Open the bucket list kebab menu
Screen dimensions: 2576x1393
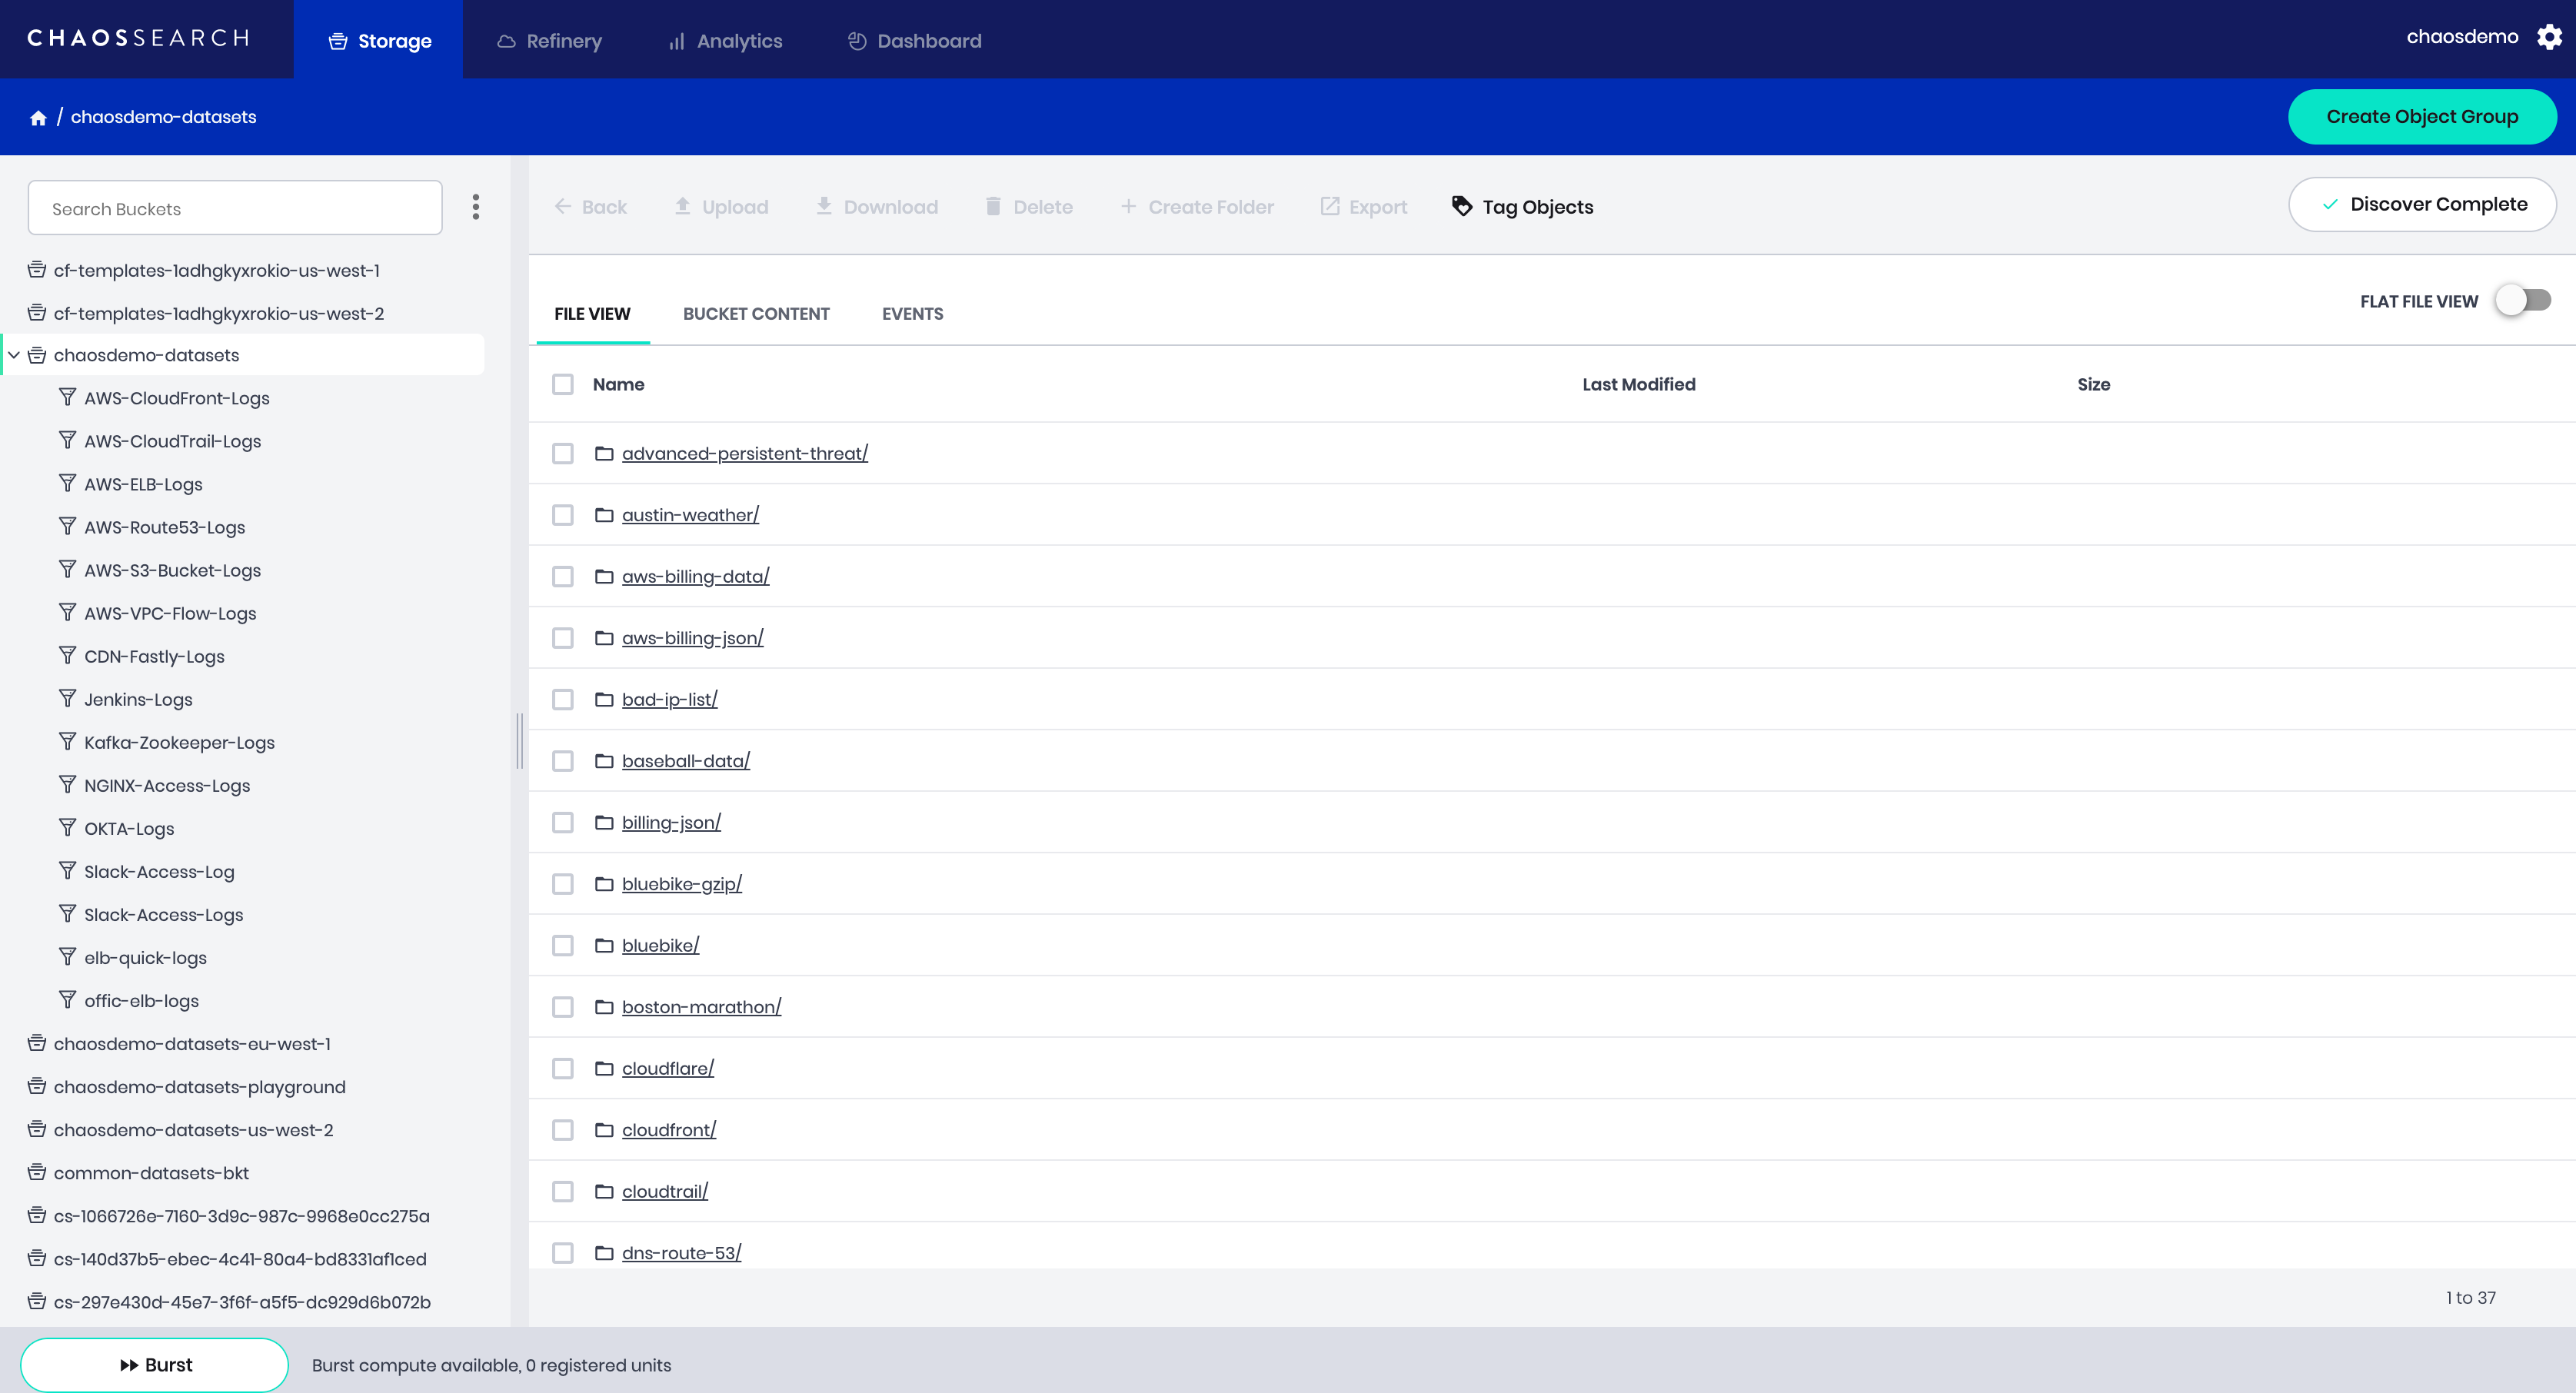click(x=476, y=207)
